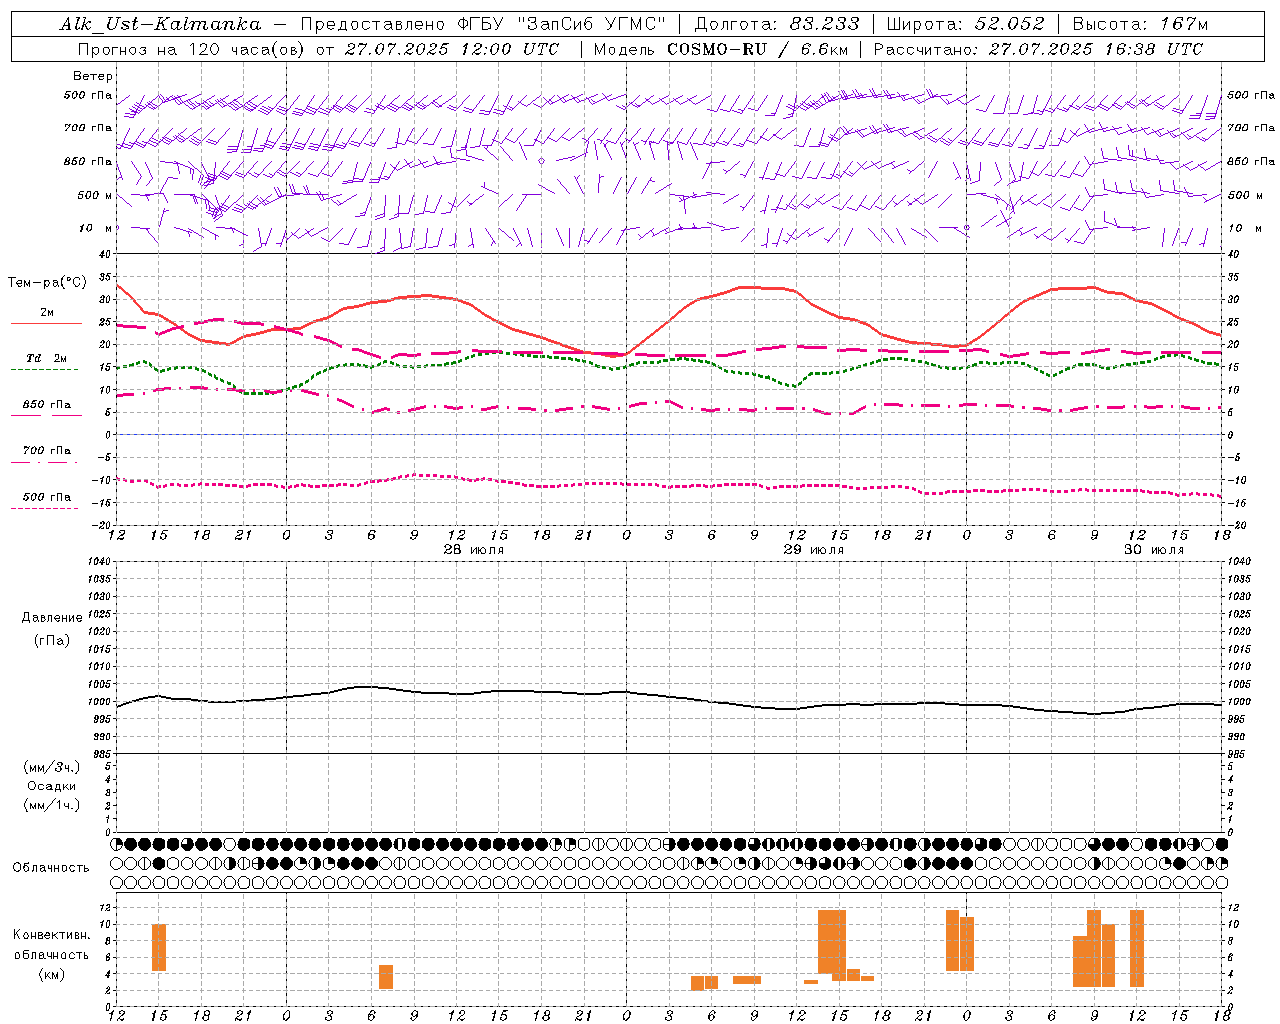Click the elevation text Высота: 167м
The width and height of the screenshot is (1280, 1024).
coord(1140,24)
